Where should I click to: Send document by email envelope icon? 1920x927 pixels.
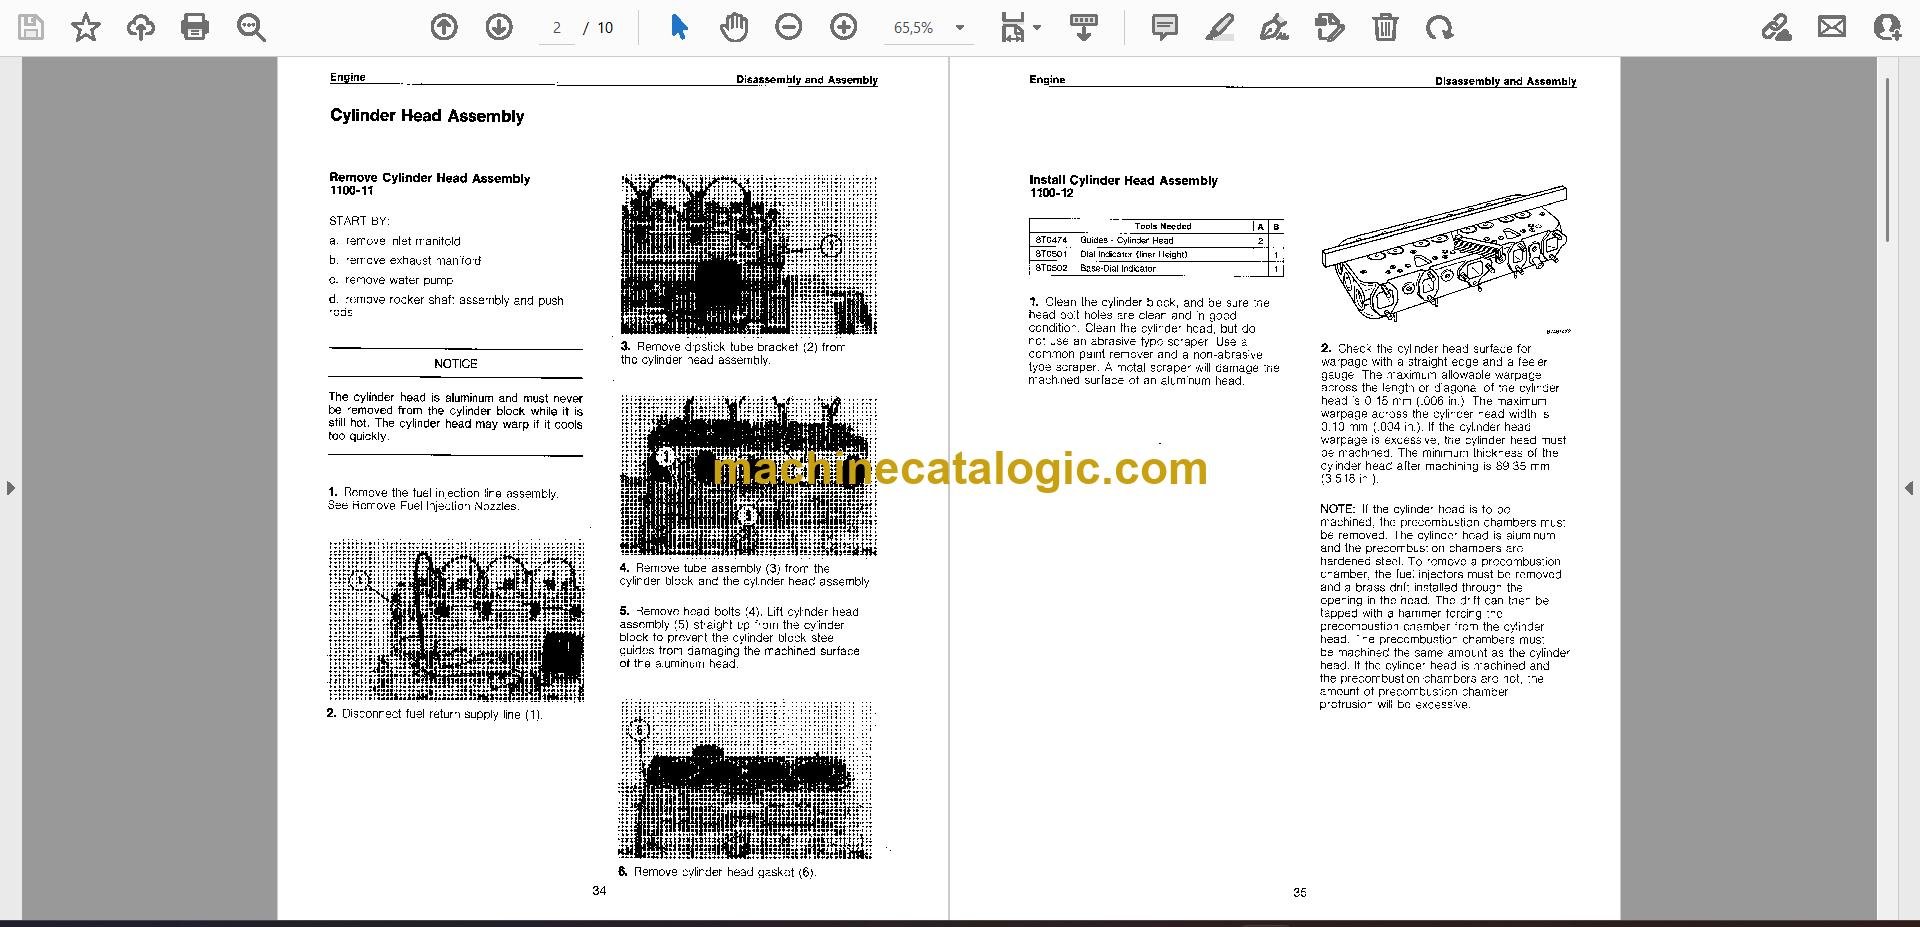click(x=1832, y=27)
